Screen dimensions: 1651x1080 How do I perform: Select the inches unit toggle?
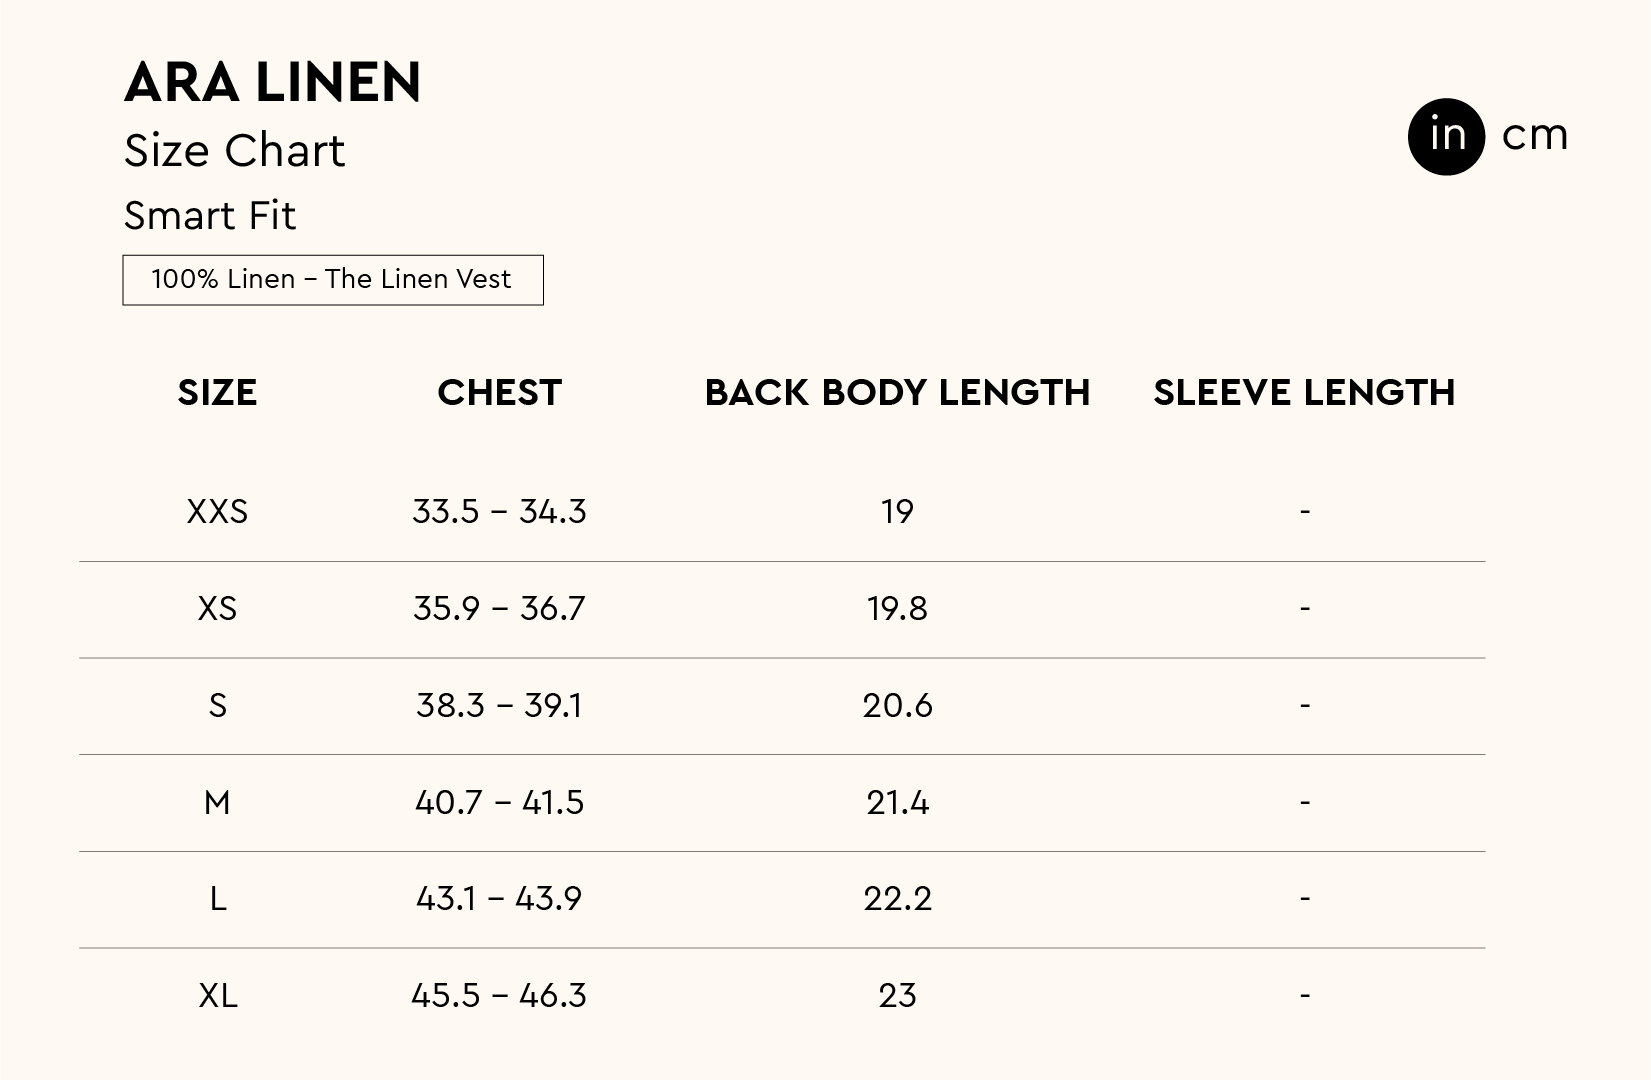point(1446,136)
